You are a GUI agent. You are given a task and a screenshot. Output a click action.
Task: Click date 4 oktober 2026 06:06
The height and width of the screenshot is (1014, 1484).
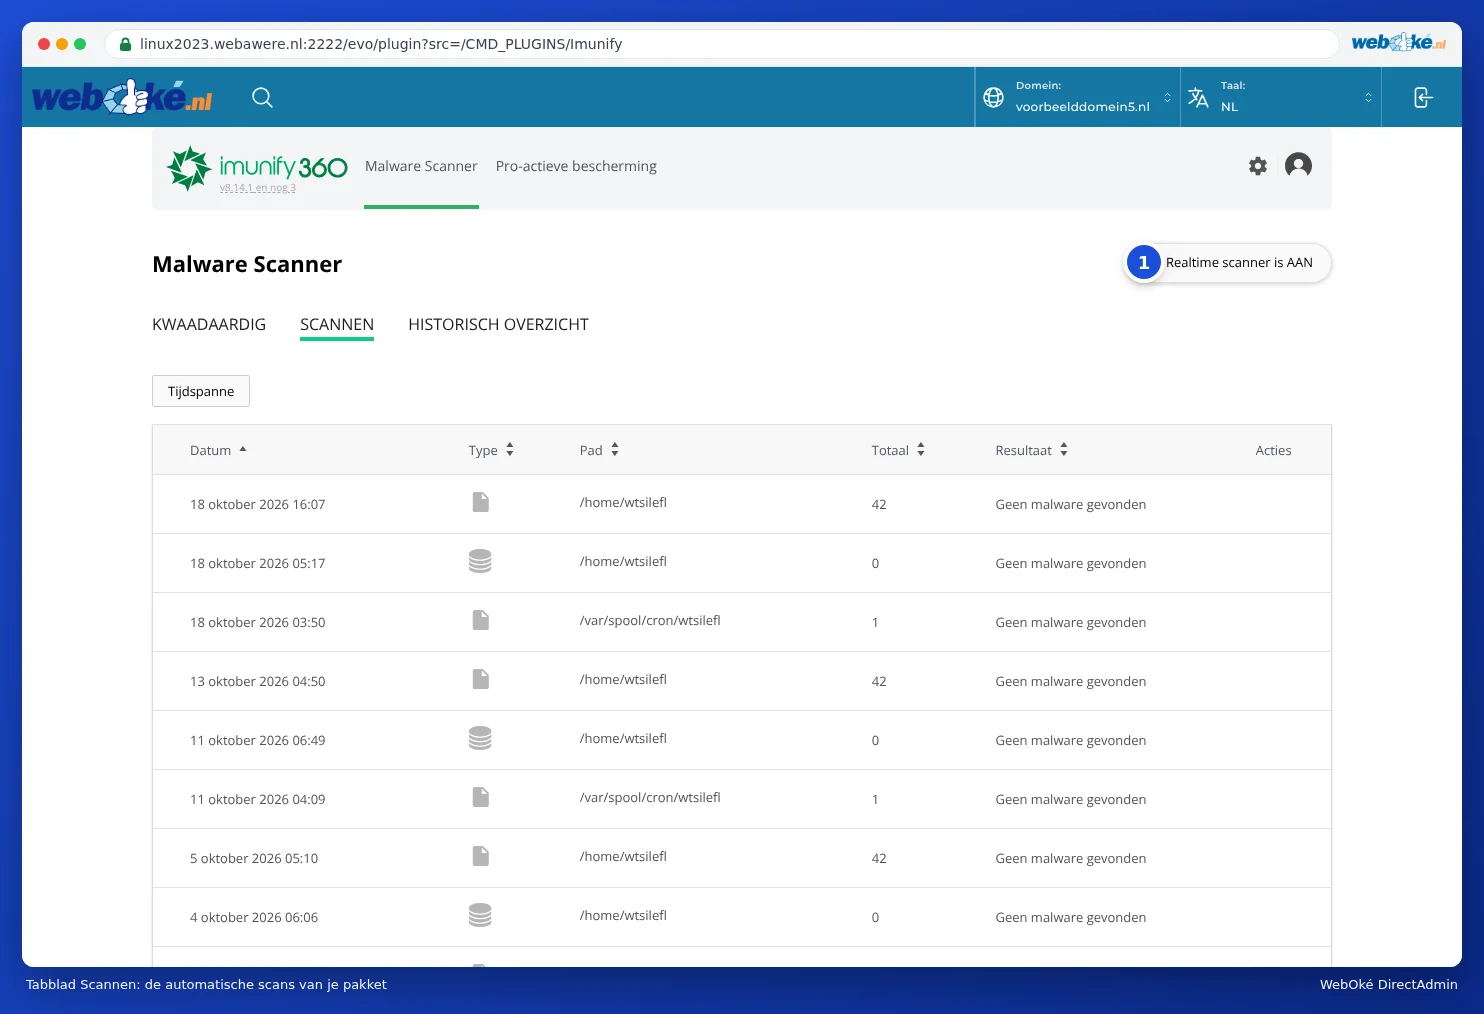pos(254,917)
